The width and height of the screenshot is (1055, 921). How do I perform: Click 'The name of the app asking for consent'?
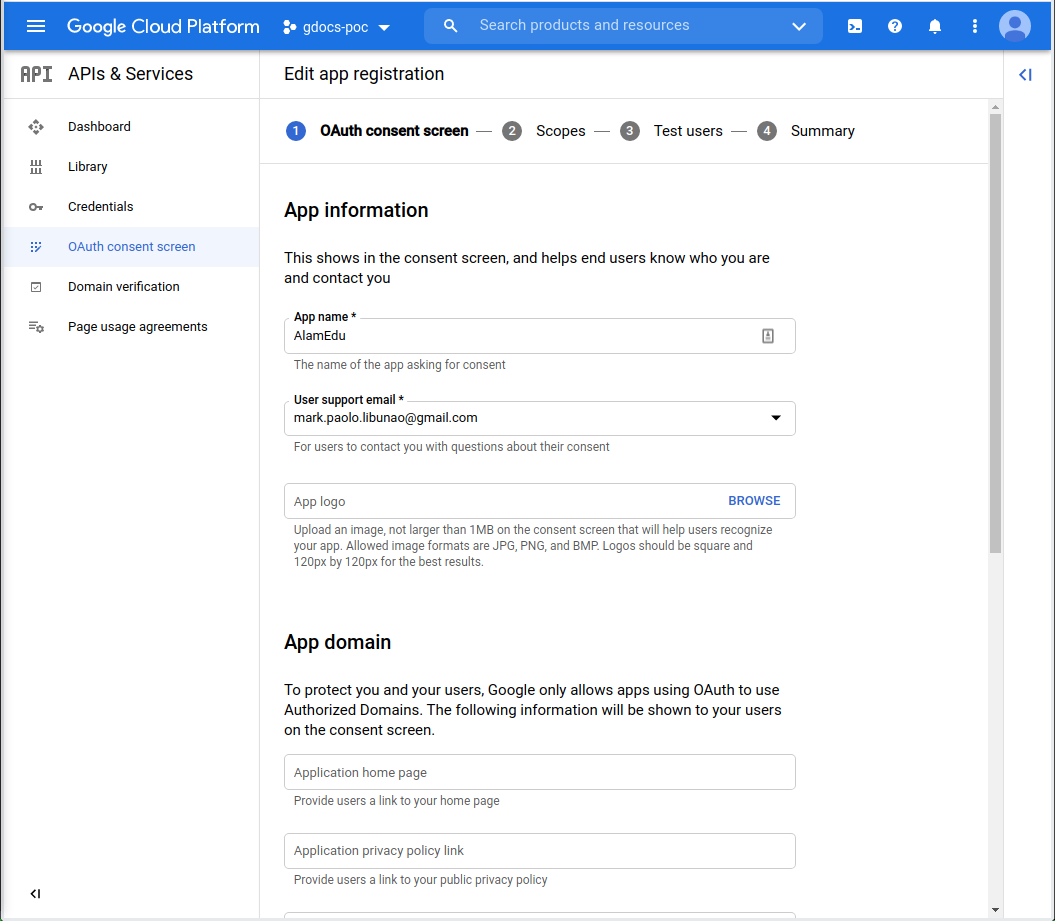pos(399,365)
